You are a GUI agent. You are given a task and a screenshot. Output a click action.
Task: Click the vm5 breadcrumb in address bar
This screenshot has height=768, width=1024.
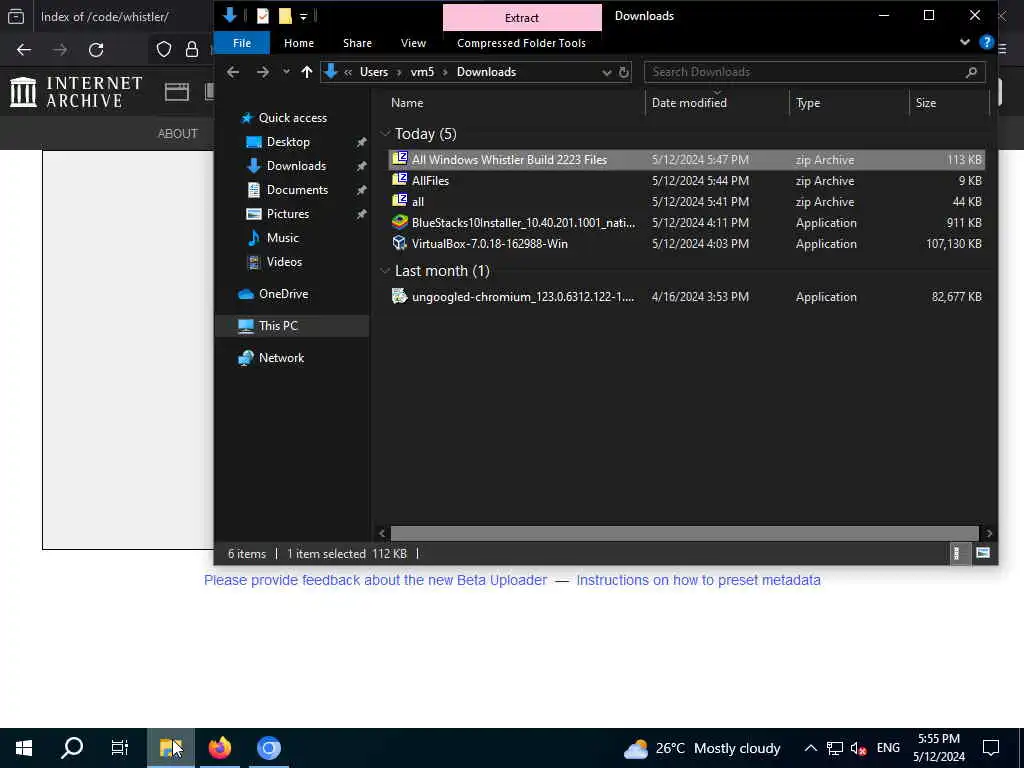422,72
